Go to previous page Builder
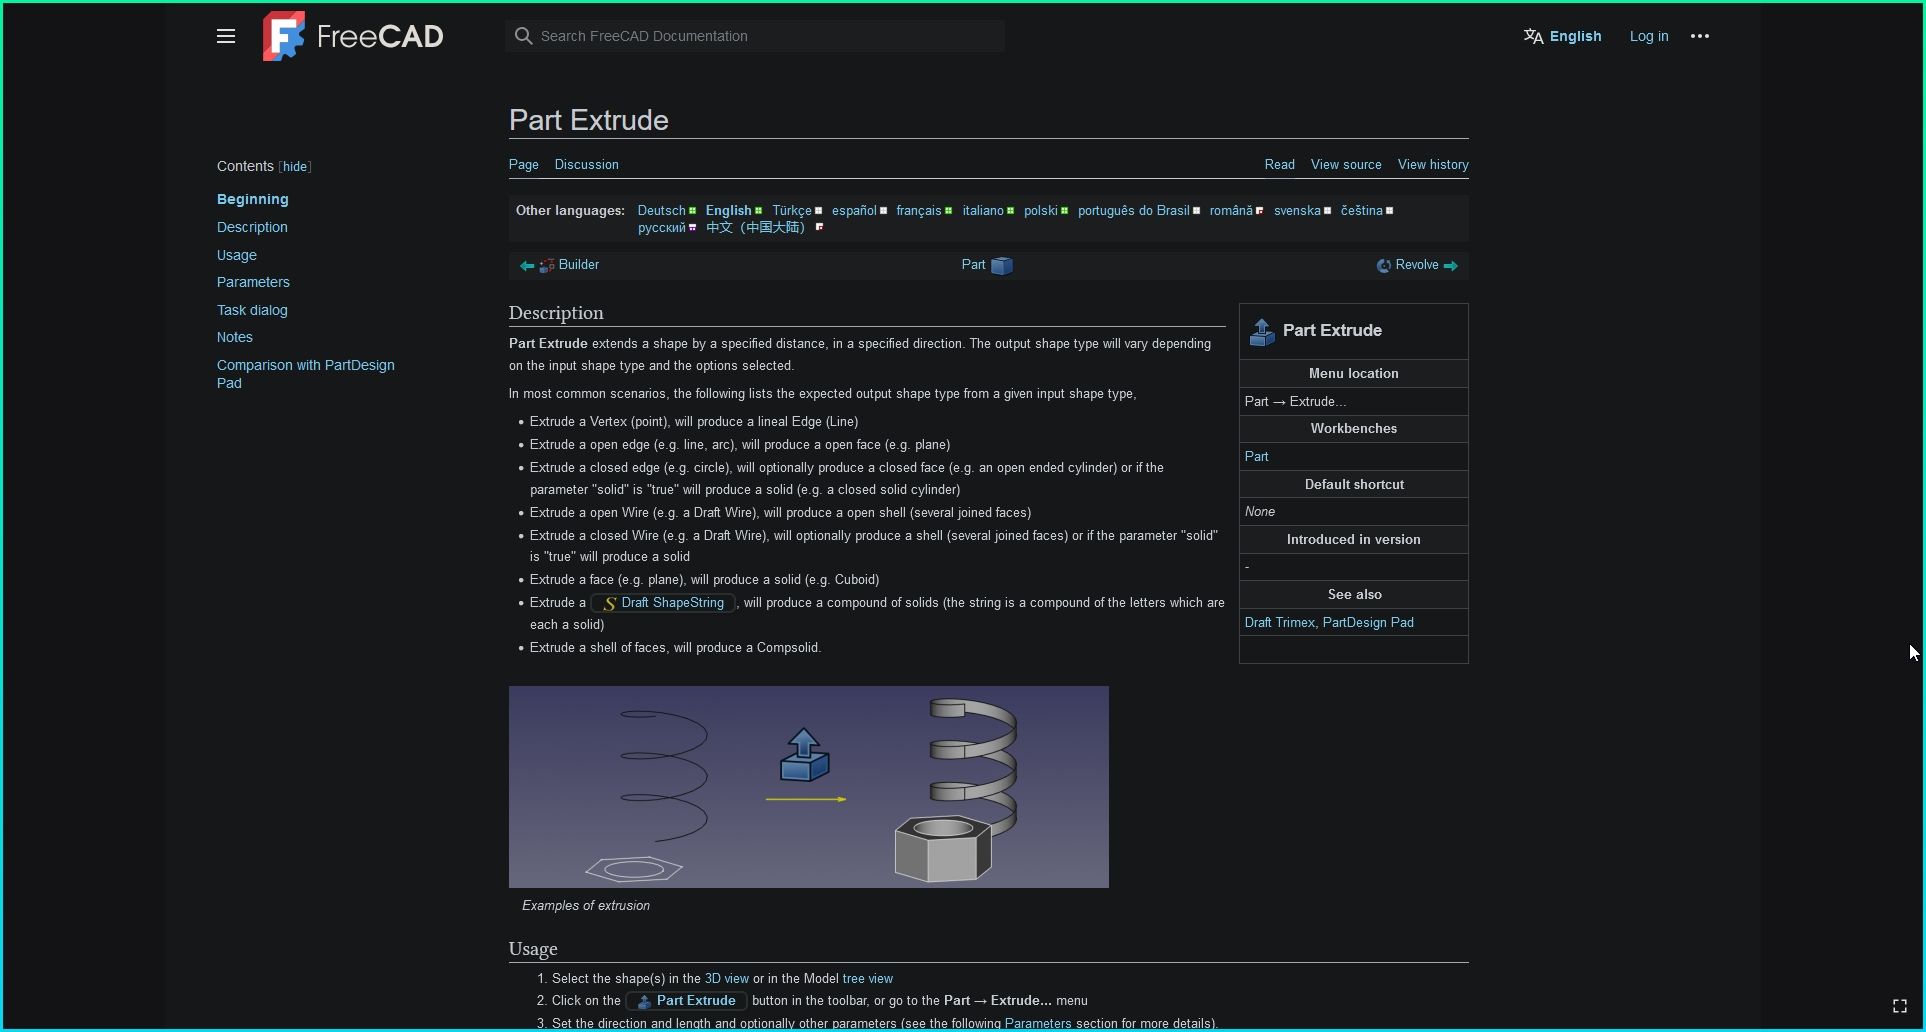Image resolution: width=1926 pixels, height=1032 pixels. coord(579,265)
